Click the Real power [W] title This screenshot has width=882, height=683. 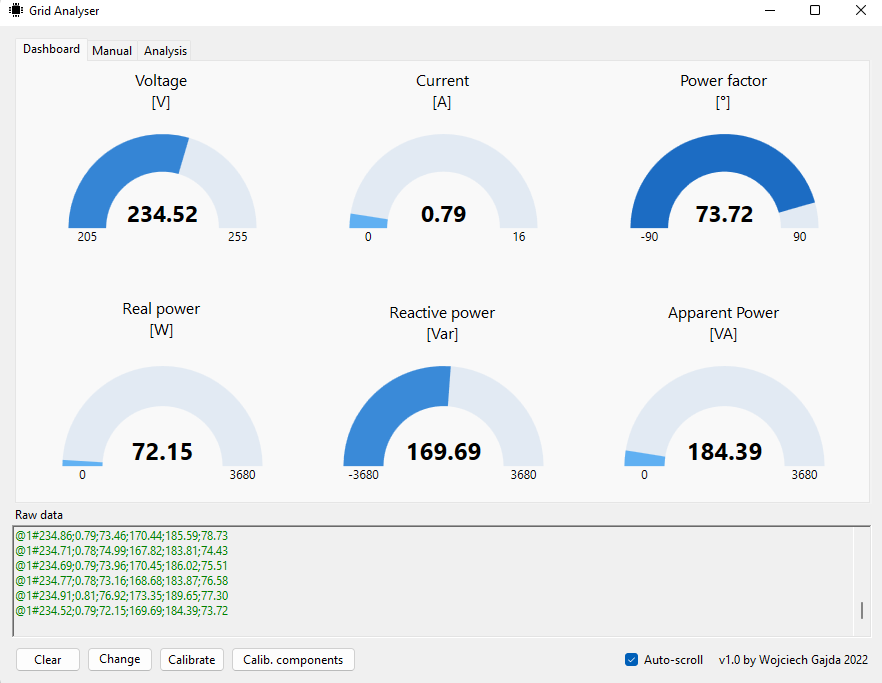[x=161, y=319]
